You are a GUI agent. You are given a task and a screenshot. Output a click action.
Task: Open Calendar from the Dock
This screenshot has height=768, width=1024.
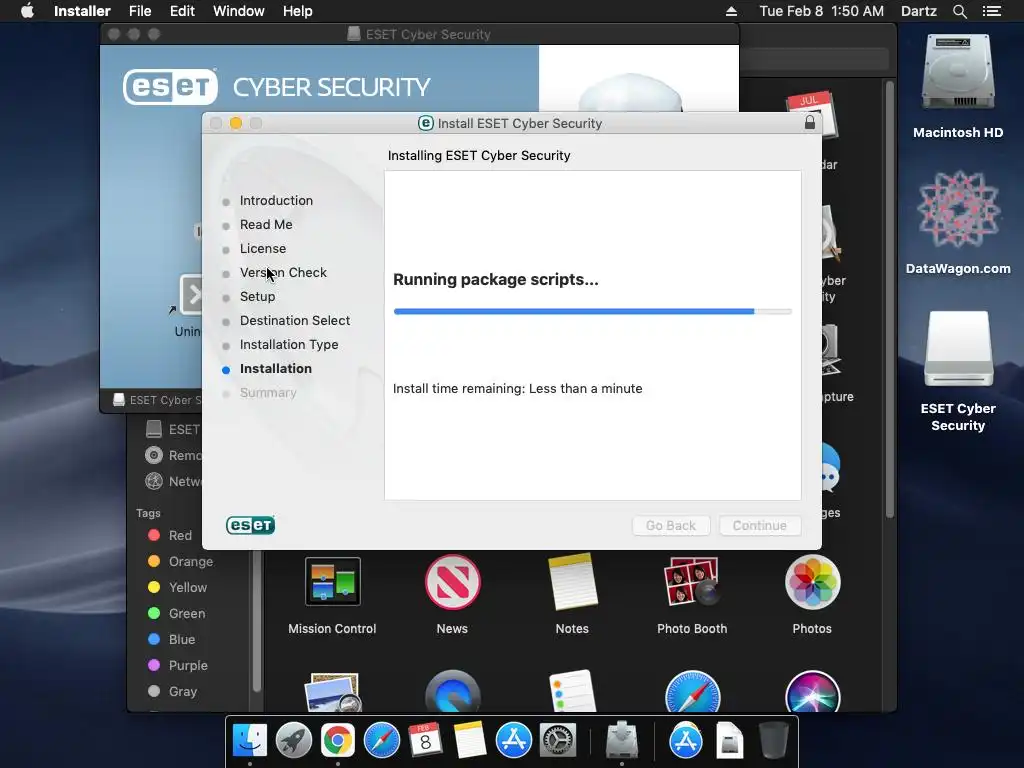click(x=425, y=741)
